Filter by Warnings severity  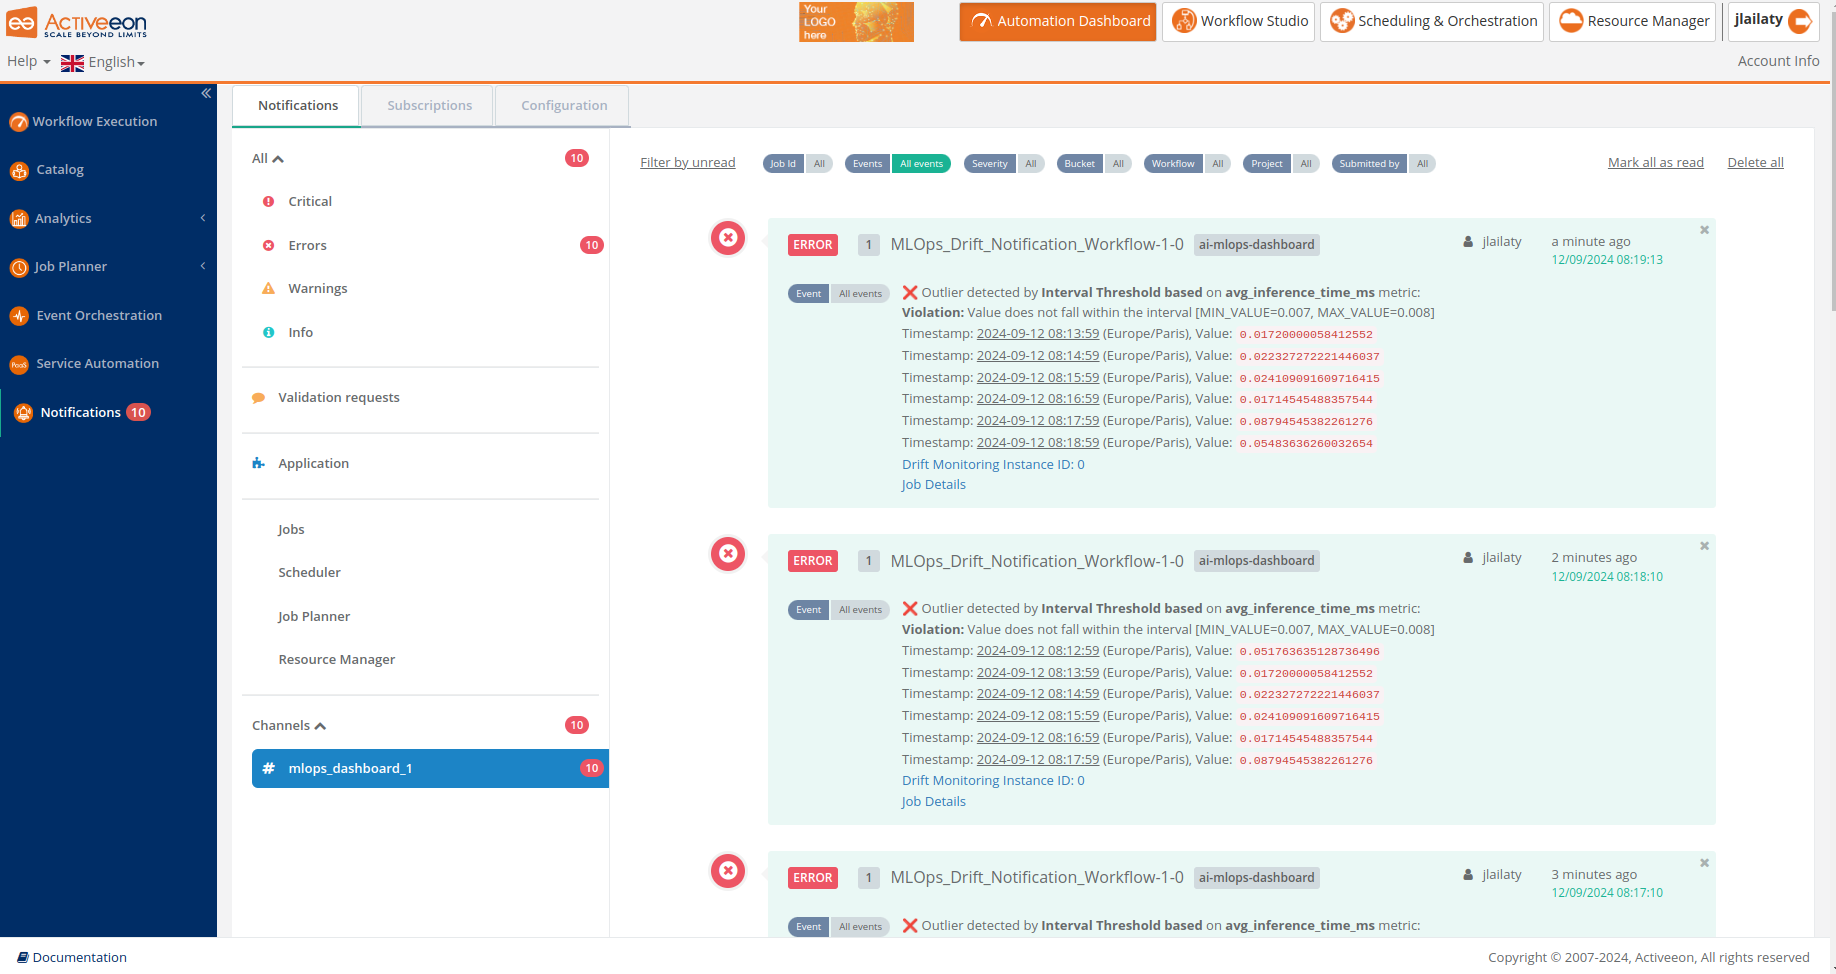(318, 289)
